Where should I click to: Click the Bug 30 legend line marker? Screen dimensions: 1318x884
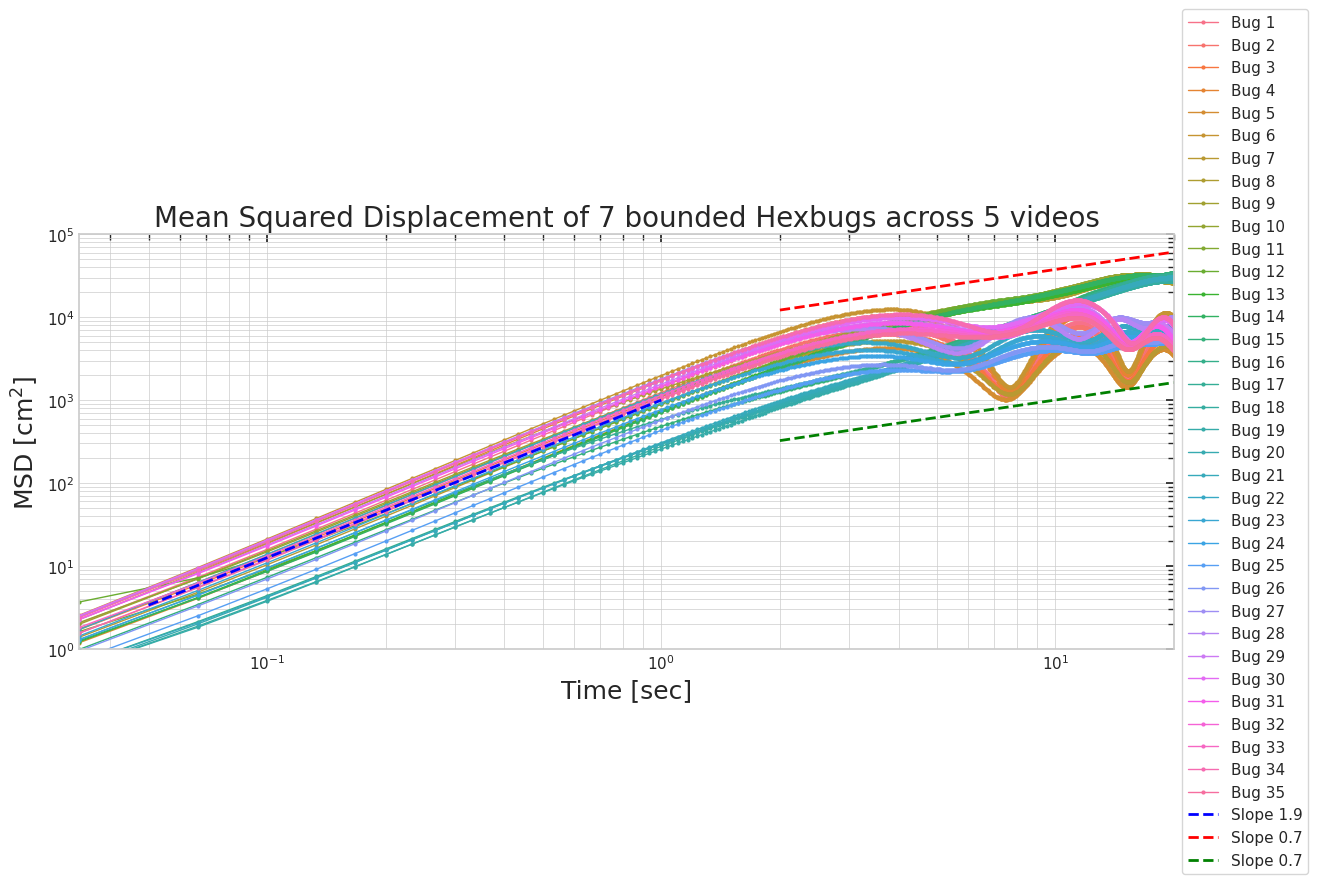point(1204,678)
